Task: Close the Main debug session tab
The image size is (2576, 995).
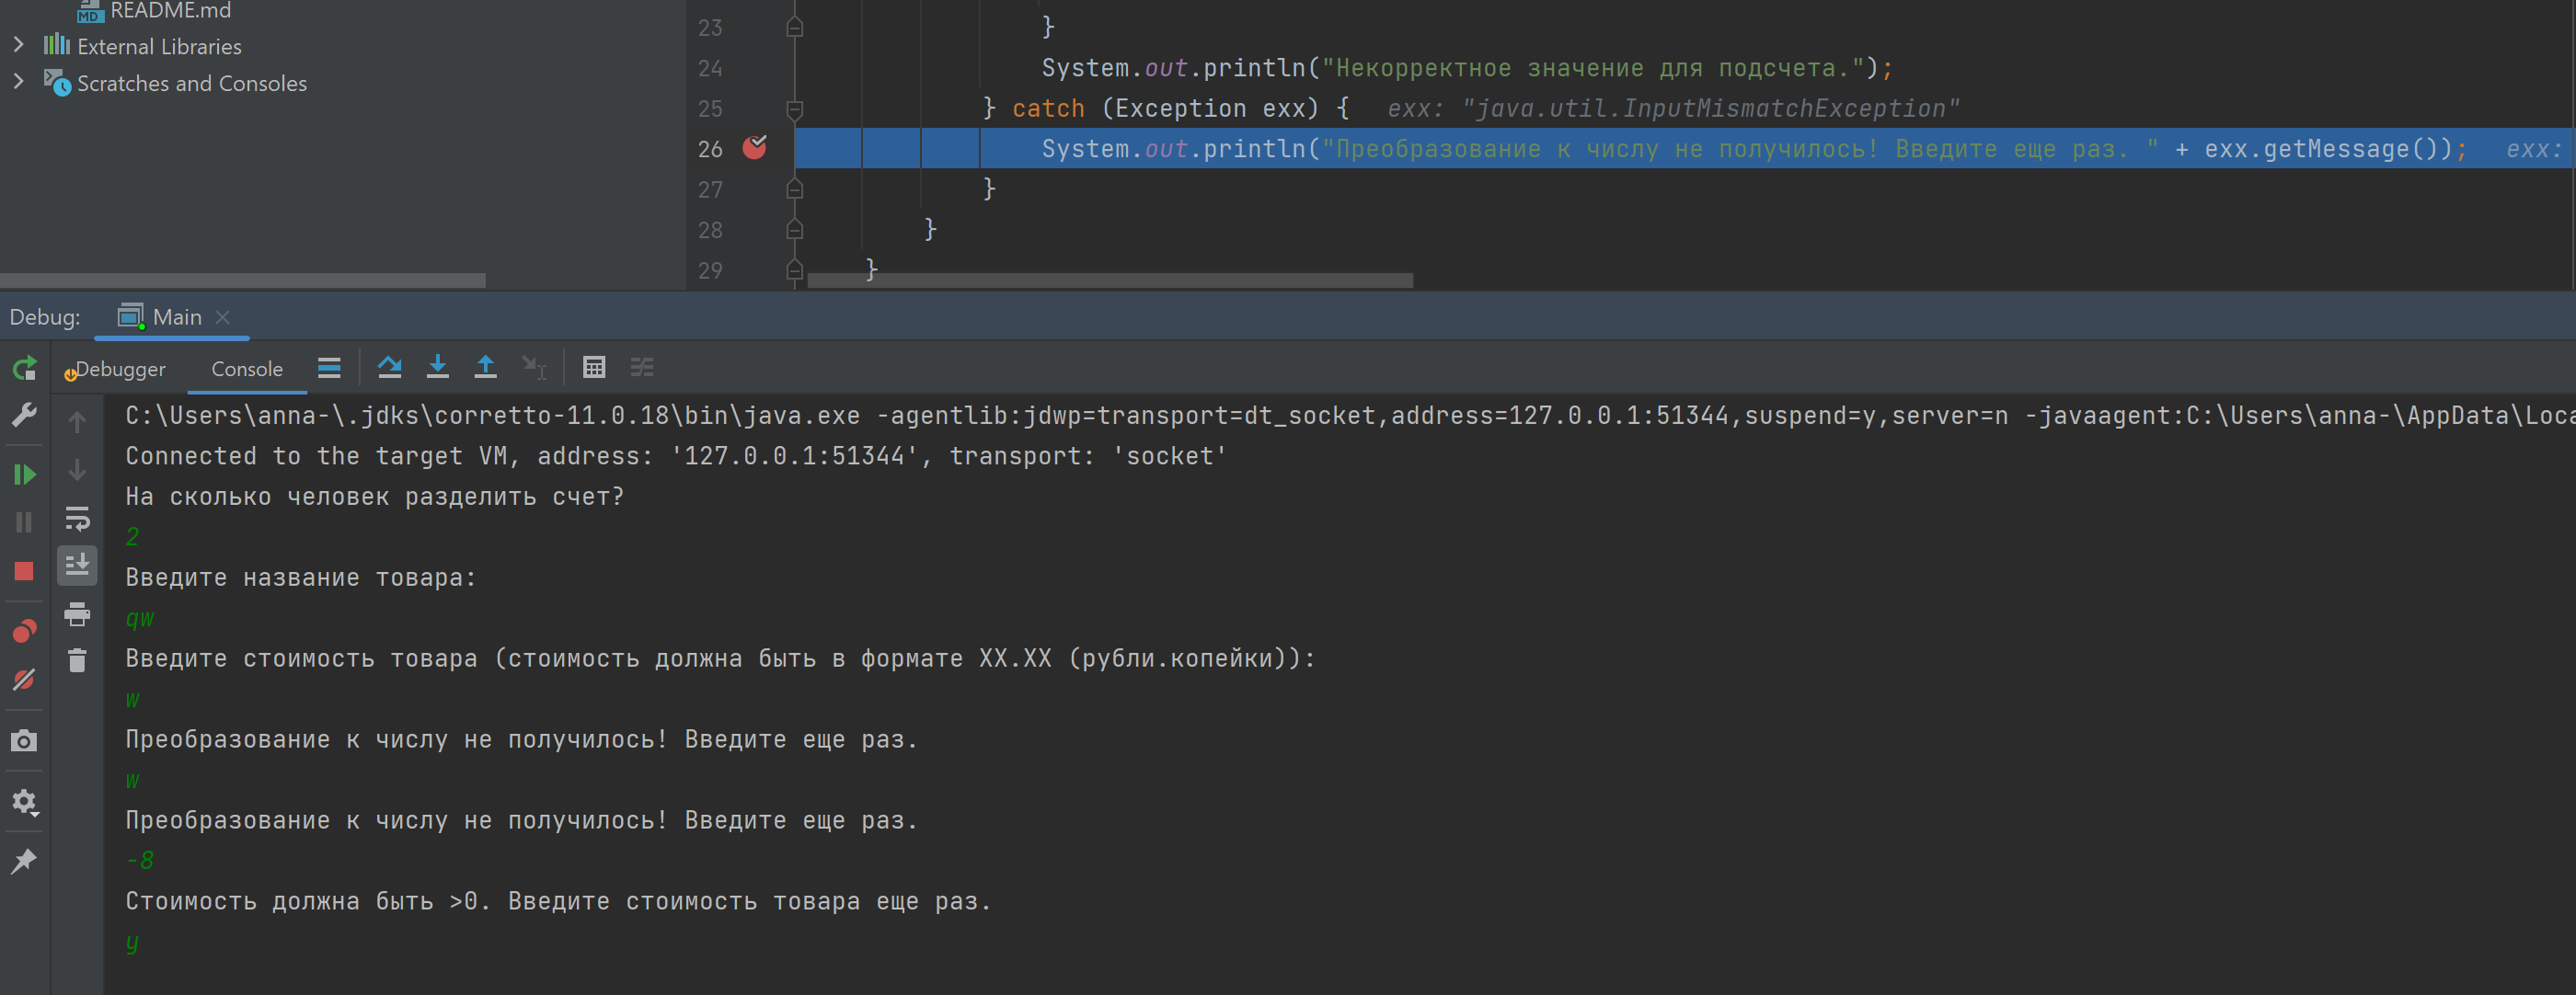Action: (223, 317)
